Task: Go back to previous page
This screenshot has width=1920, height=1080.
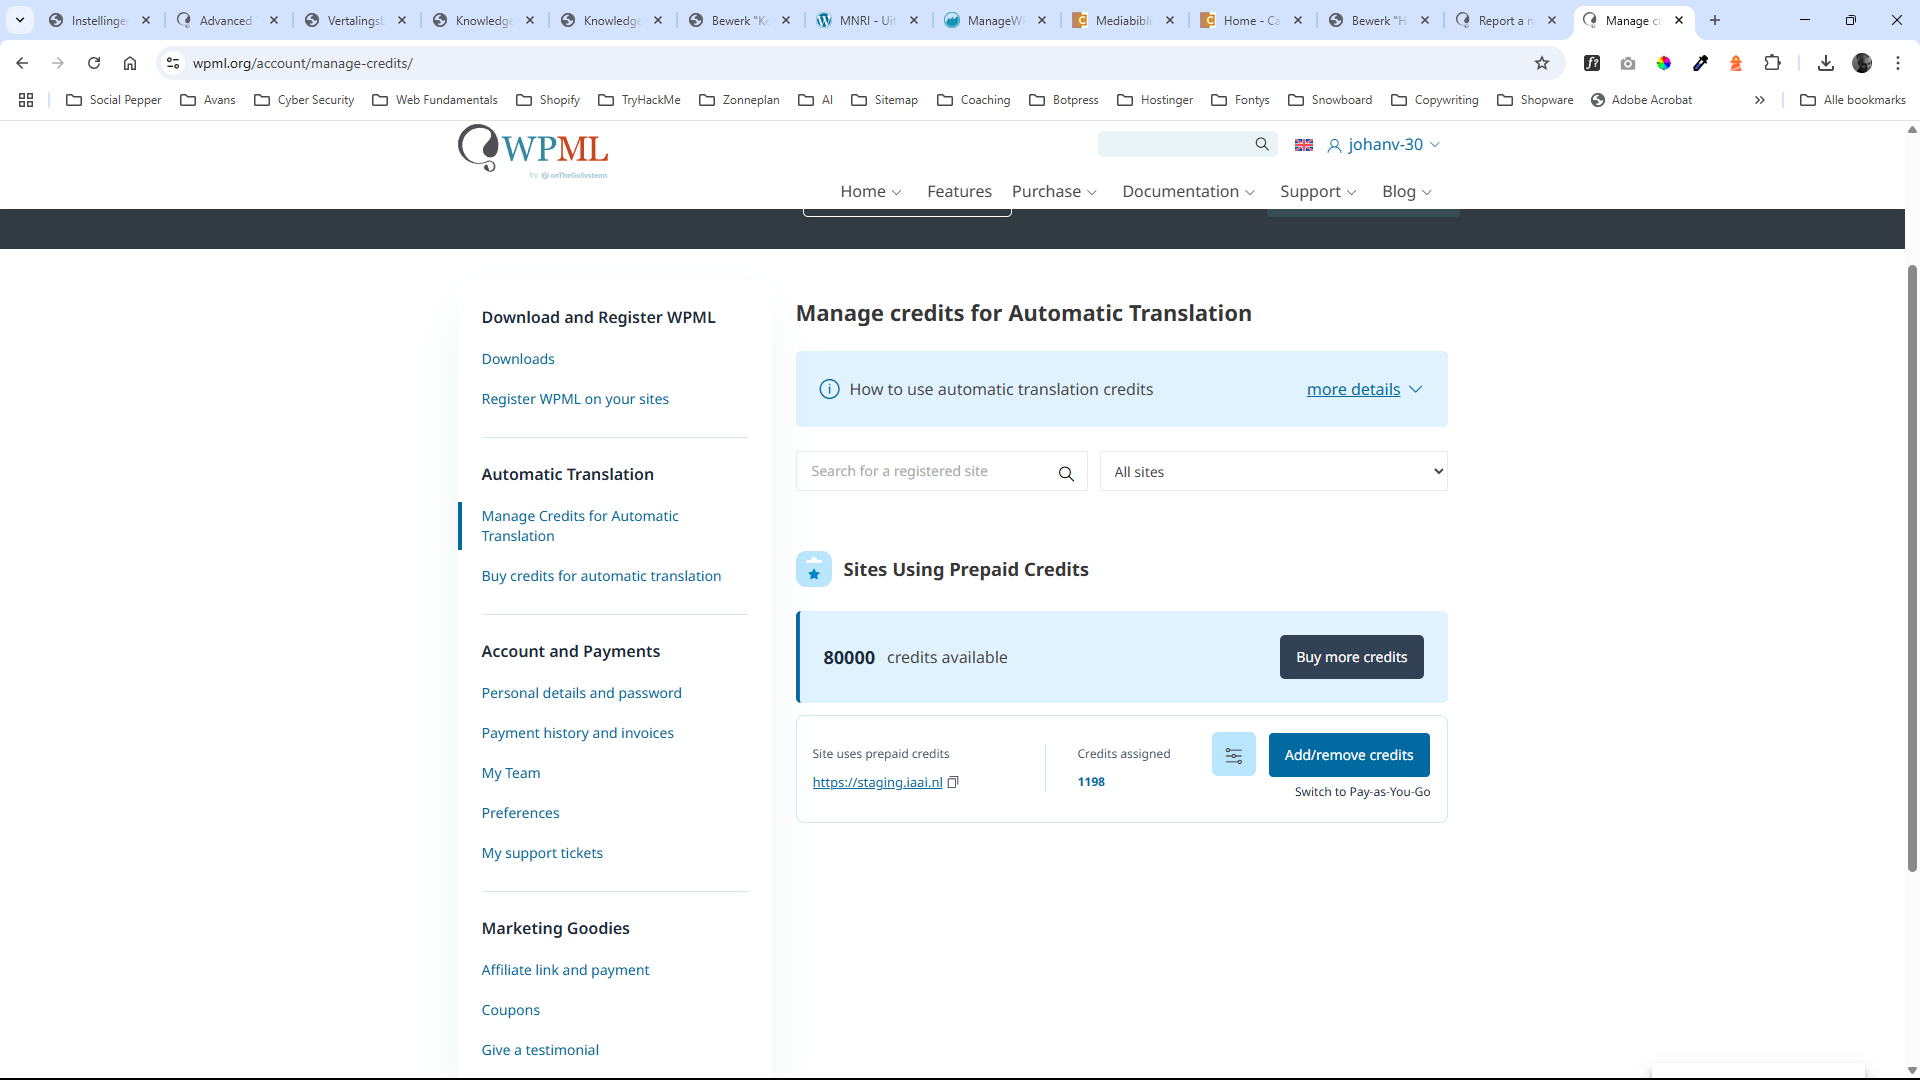Action: point(22,63)
